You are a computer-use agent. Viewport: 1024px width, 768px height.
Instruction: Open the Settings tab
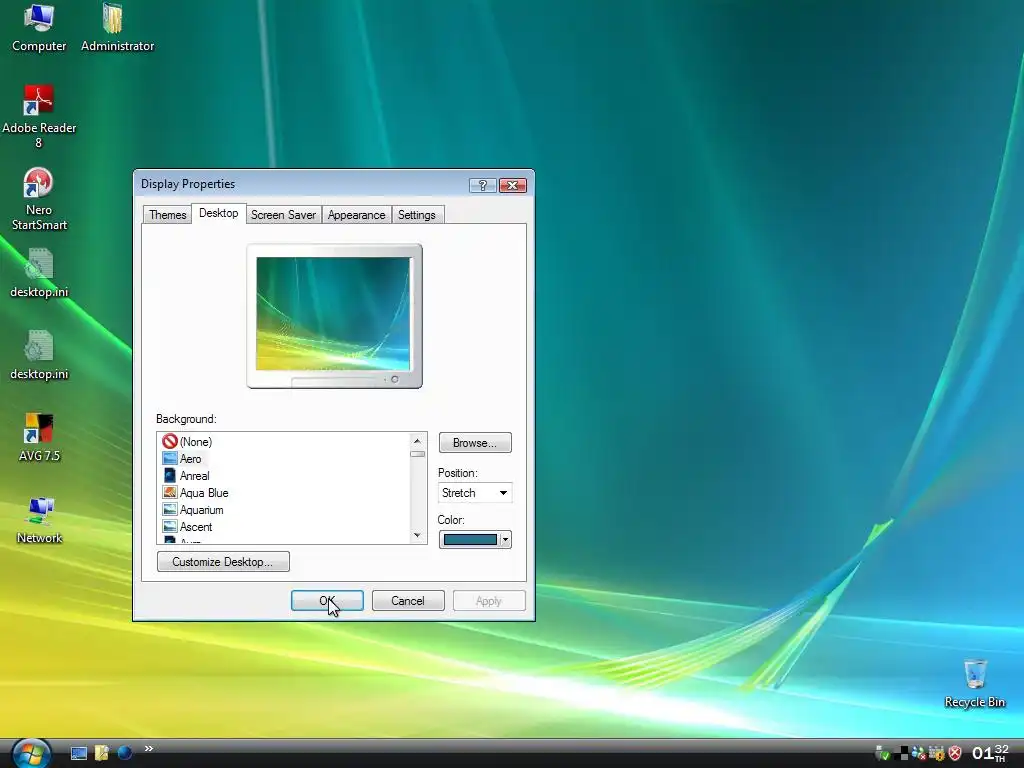417,215
